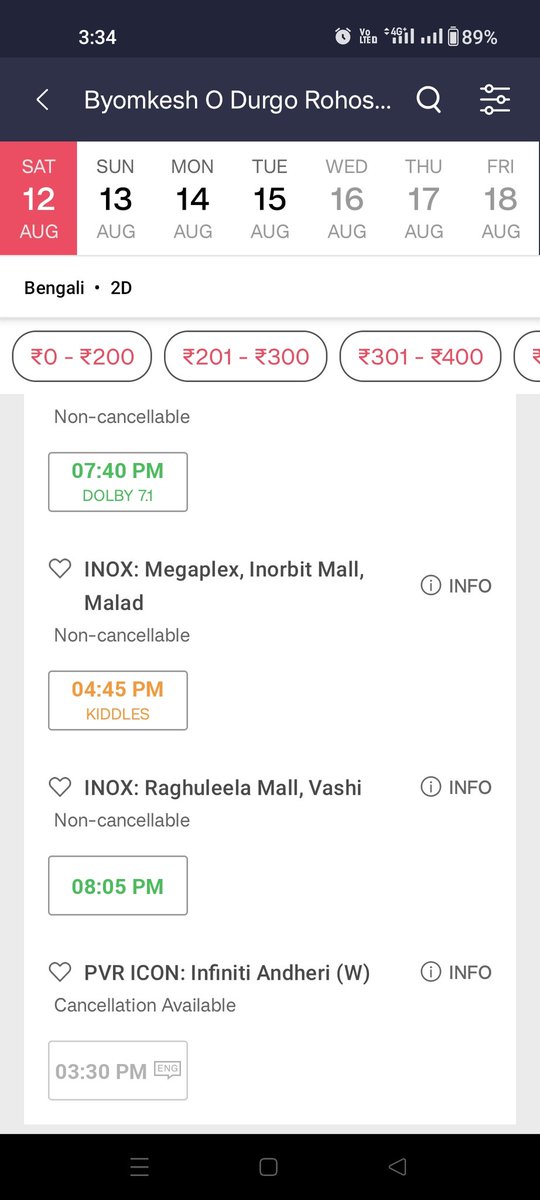Filter by ₹0 - ₹200 price range

click(x=81, y=356)
